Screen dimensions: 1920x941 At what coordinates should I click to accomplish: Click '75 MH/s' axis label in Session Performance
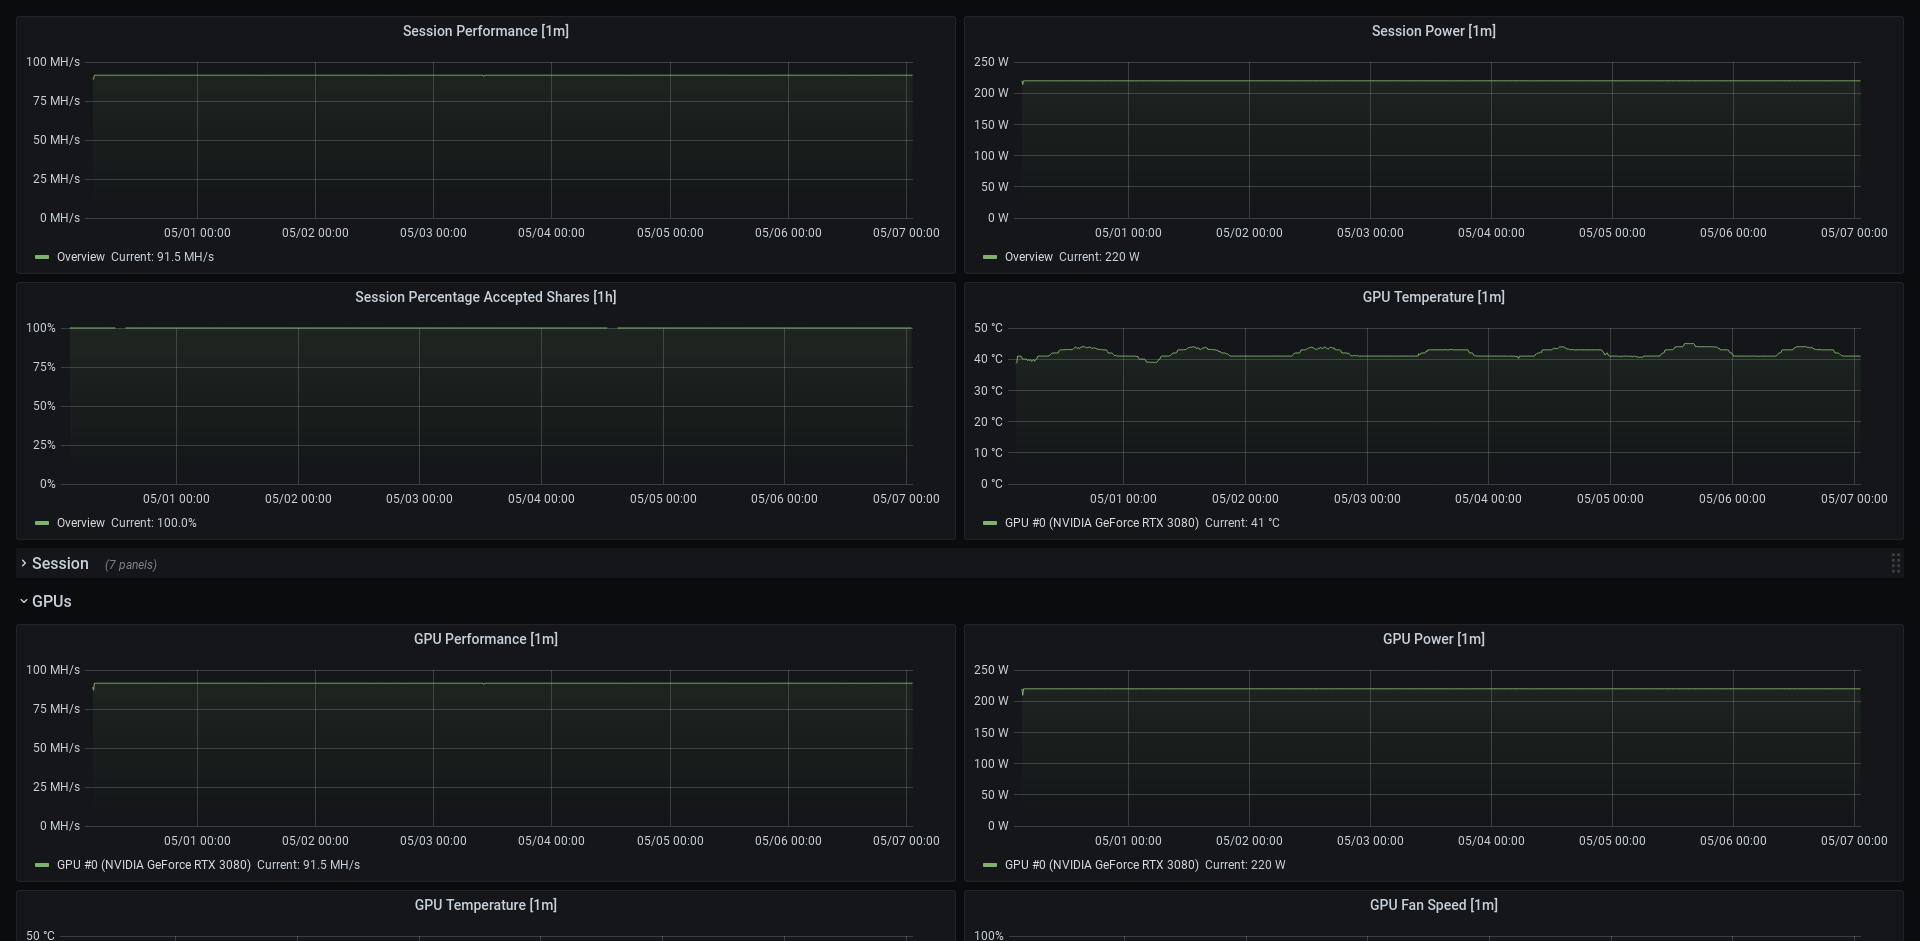point(56,101)
